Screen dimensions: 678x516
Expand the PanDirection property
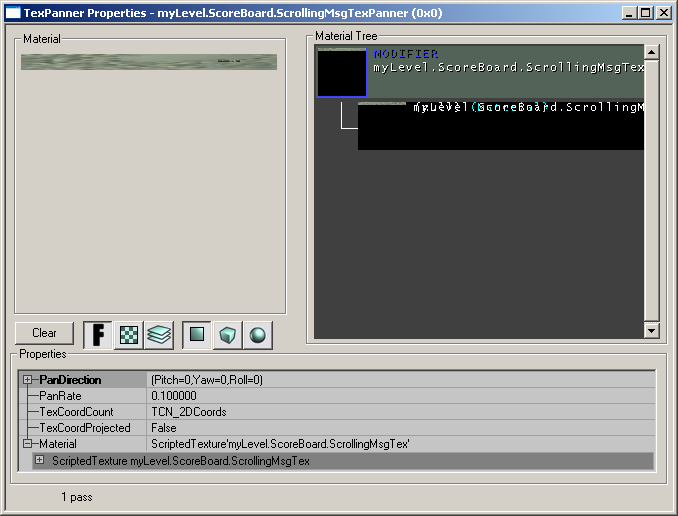click(x=27, y=380)
